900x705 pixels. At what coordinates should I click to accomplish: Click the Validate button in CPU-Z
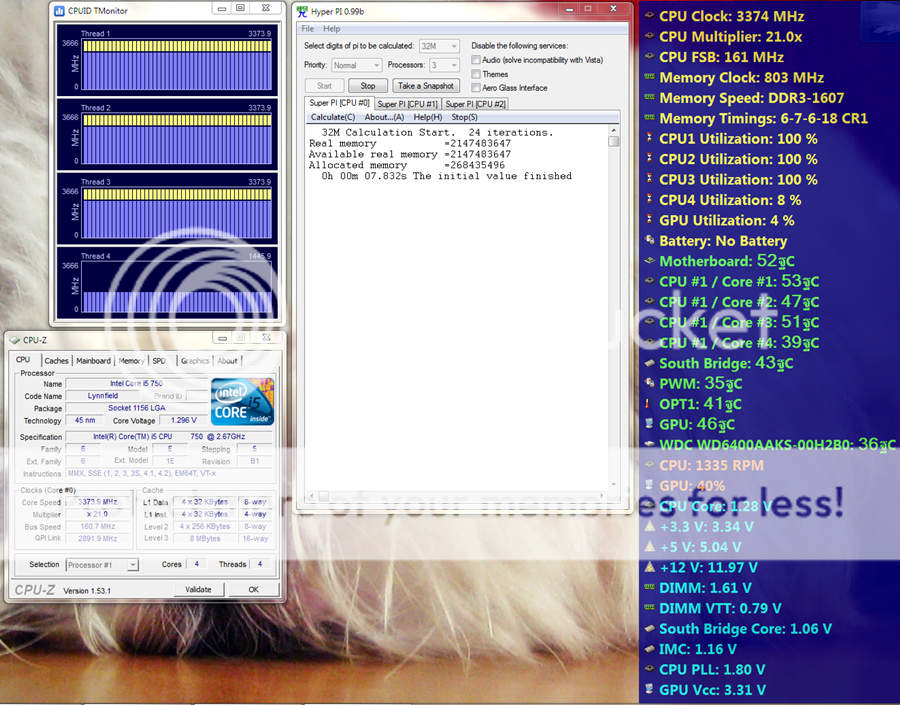pyautogui.click(x=198, y=589)
